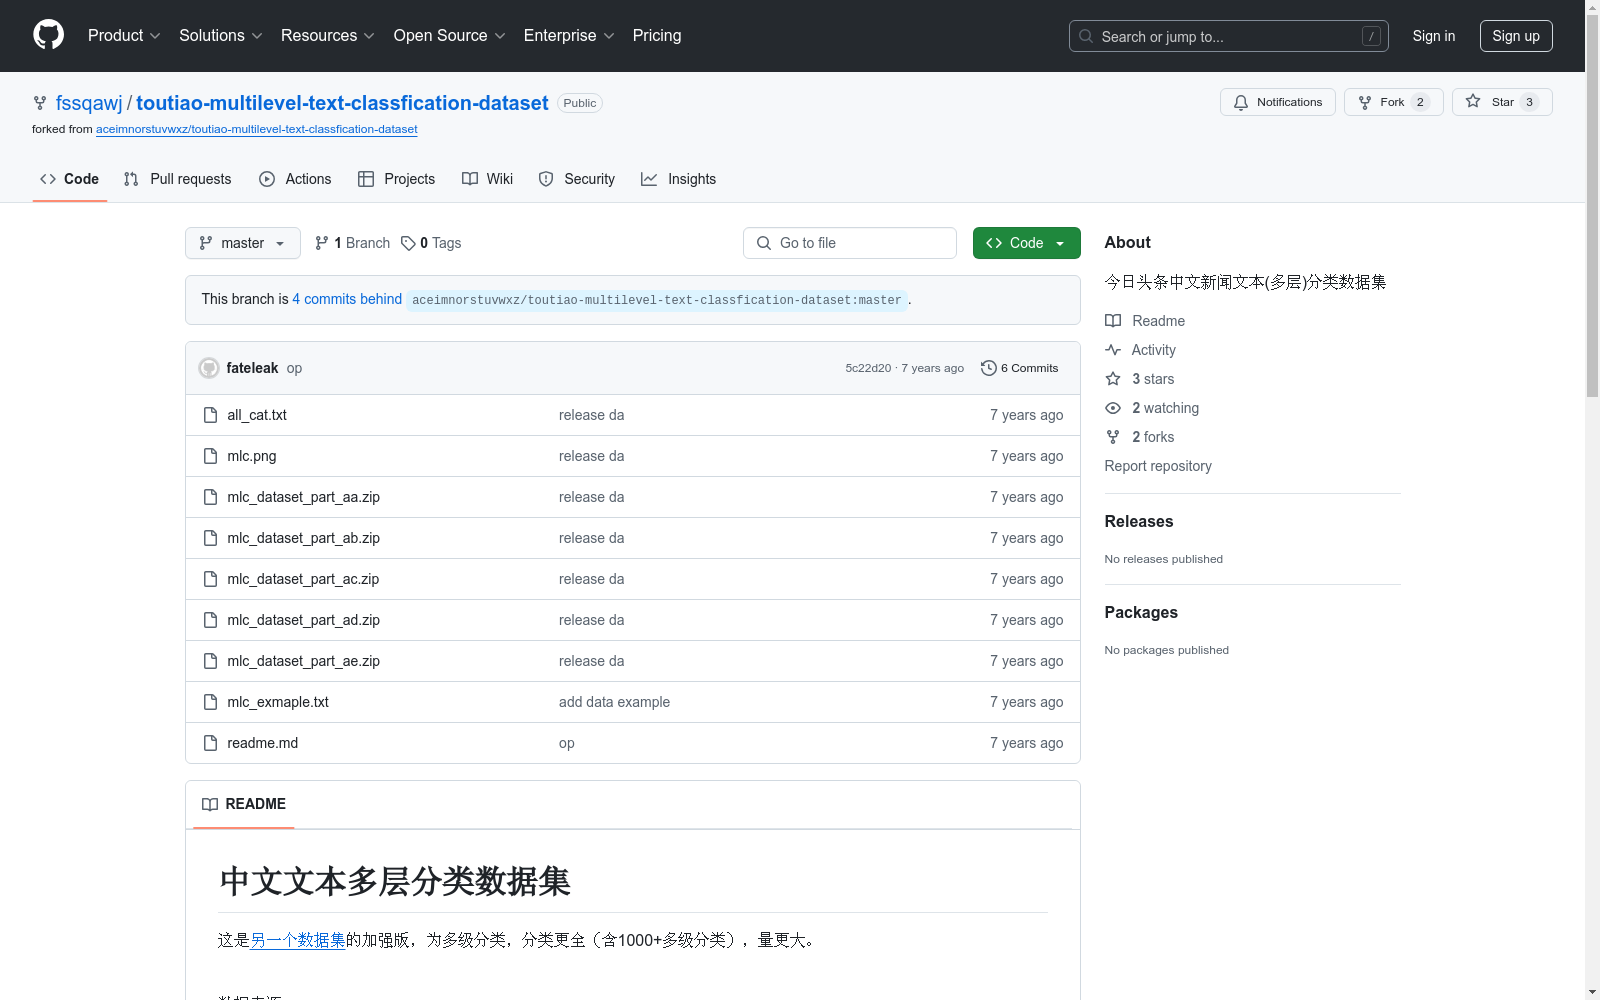Click the Fork button

coord(1394,102)
